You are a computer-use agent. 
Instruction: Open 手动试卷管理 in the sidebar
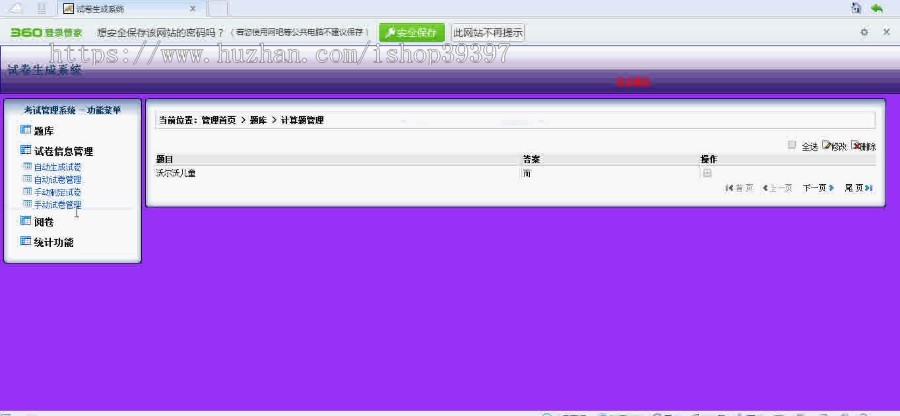57,204
